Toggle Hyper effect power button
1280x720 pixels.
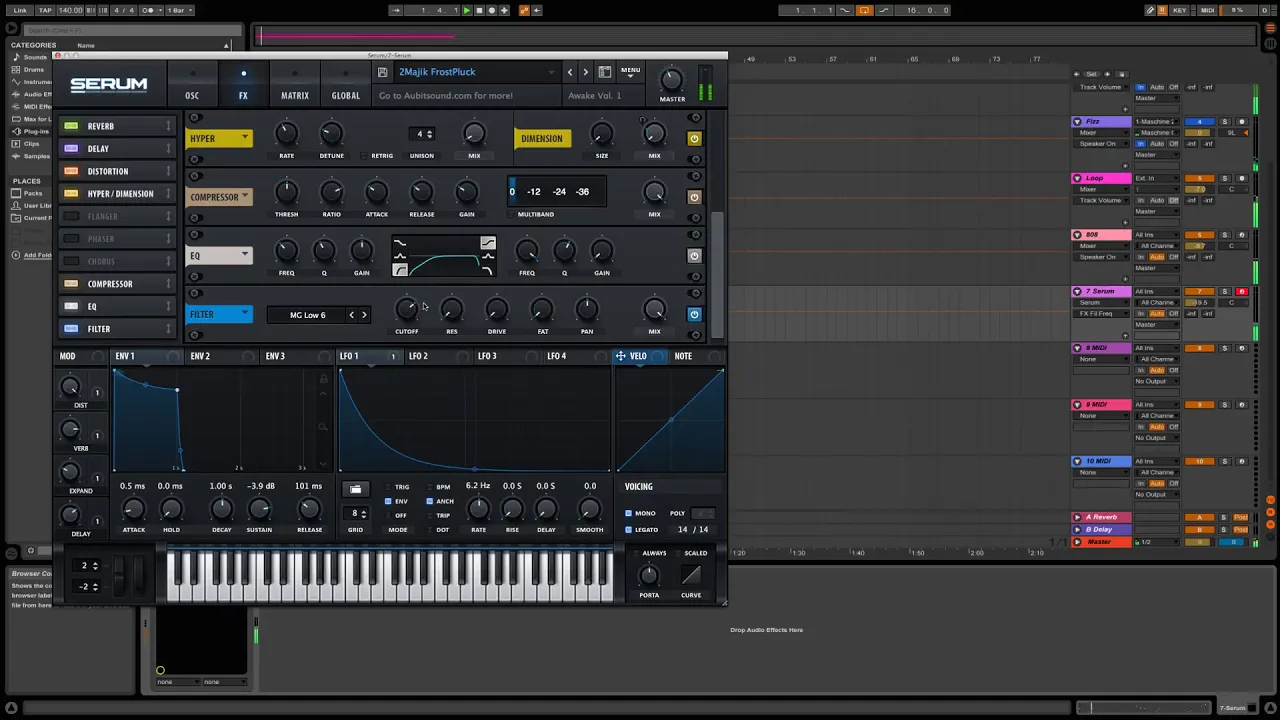[x=694, y=139]
